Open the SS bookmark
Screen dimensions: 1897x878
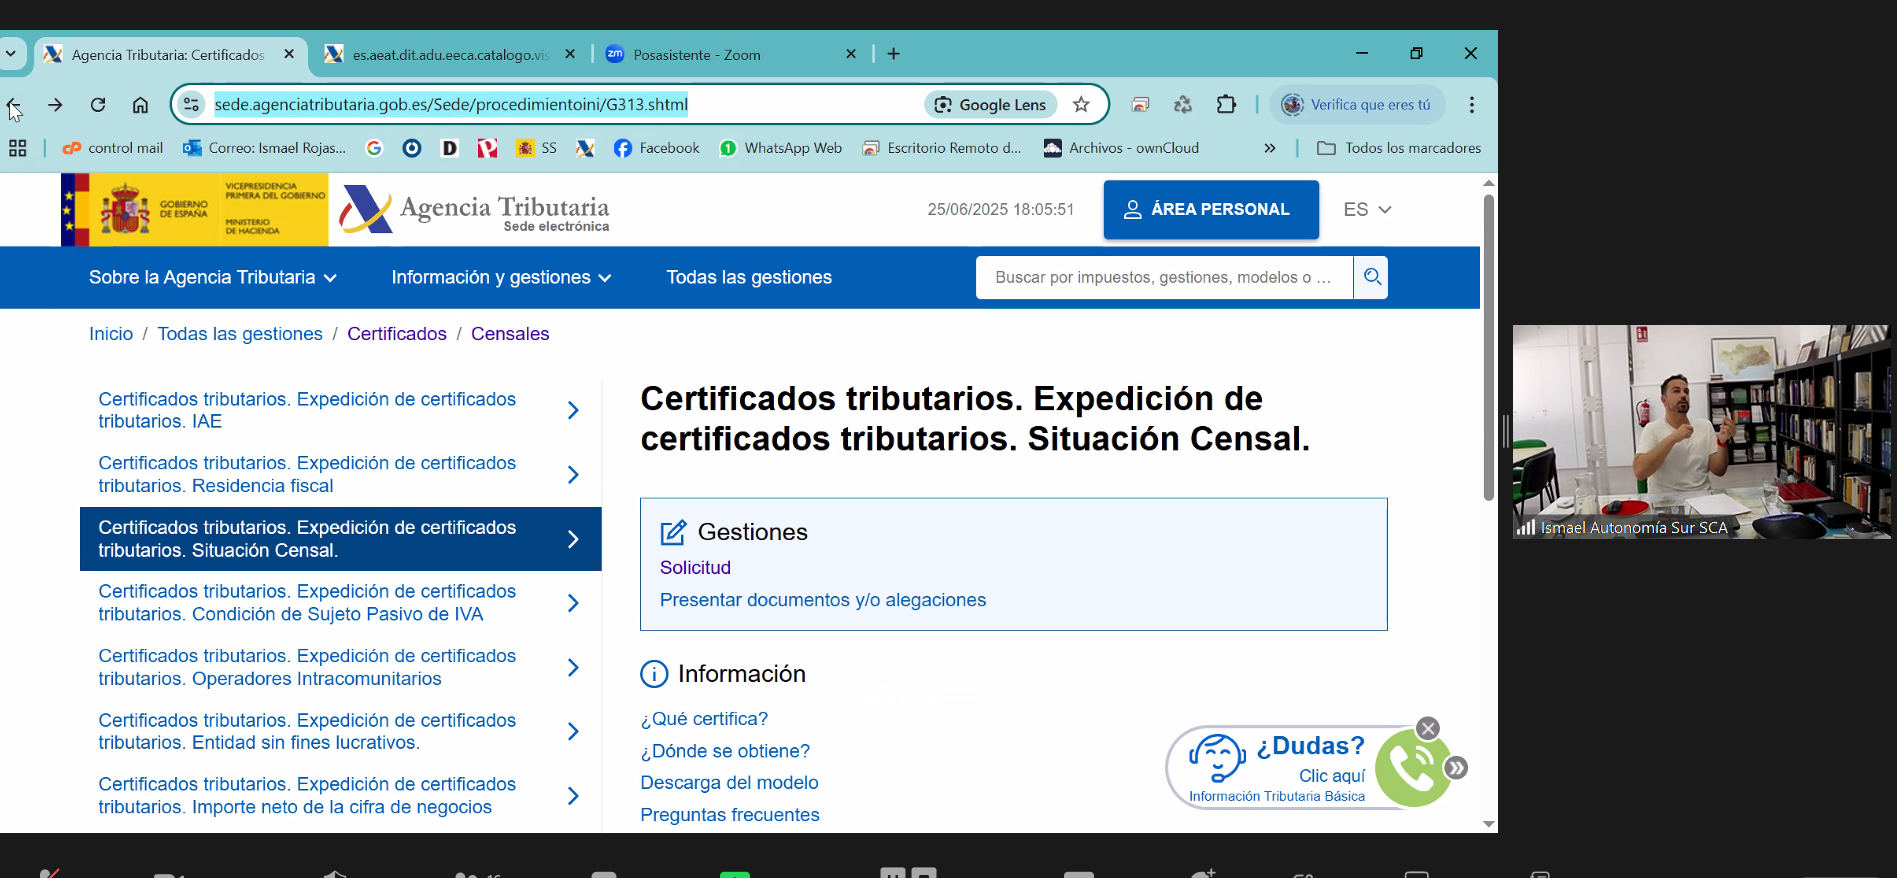(x=537, y=148)
